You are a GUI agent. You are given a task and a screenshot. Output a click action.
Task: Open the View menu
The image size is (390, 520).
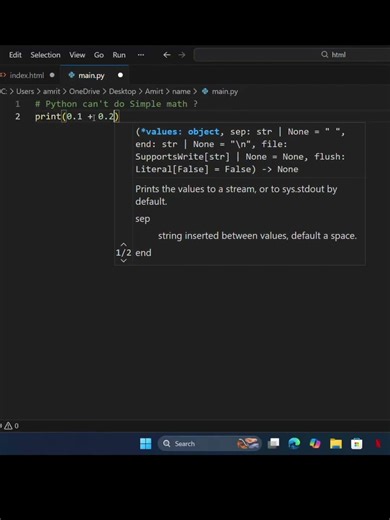[x=77, y=55]
